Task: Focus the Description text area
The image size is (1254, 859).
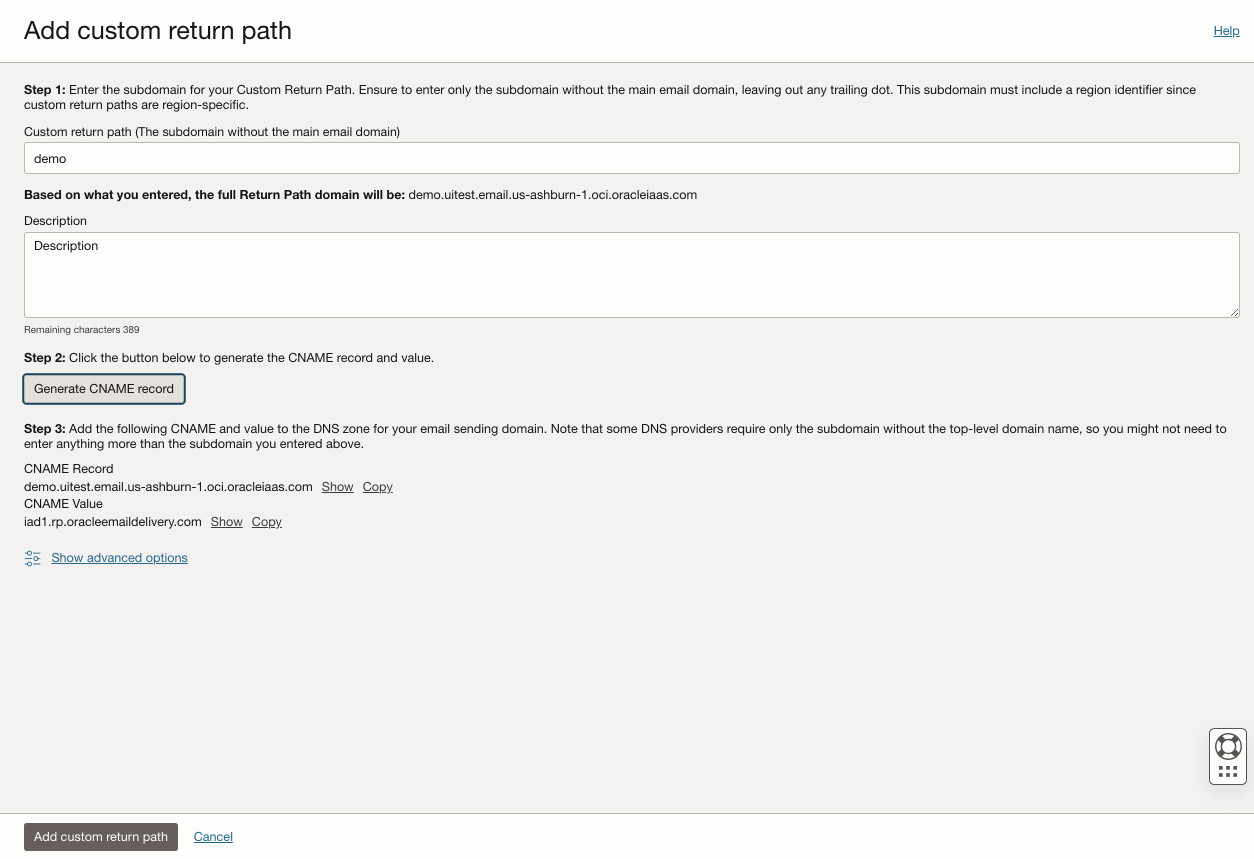Action: pos(632,274)
